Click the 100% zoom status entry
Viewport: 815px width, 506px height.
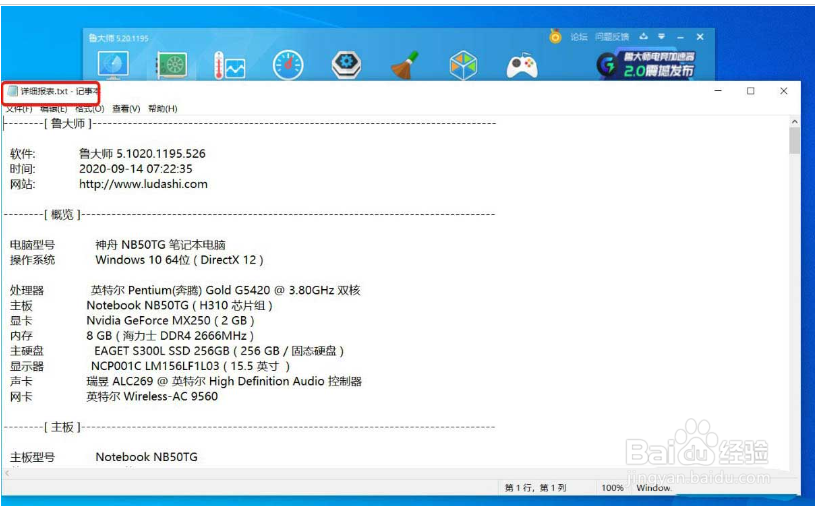(612, 488)
